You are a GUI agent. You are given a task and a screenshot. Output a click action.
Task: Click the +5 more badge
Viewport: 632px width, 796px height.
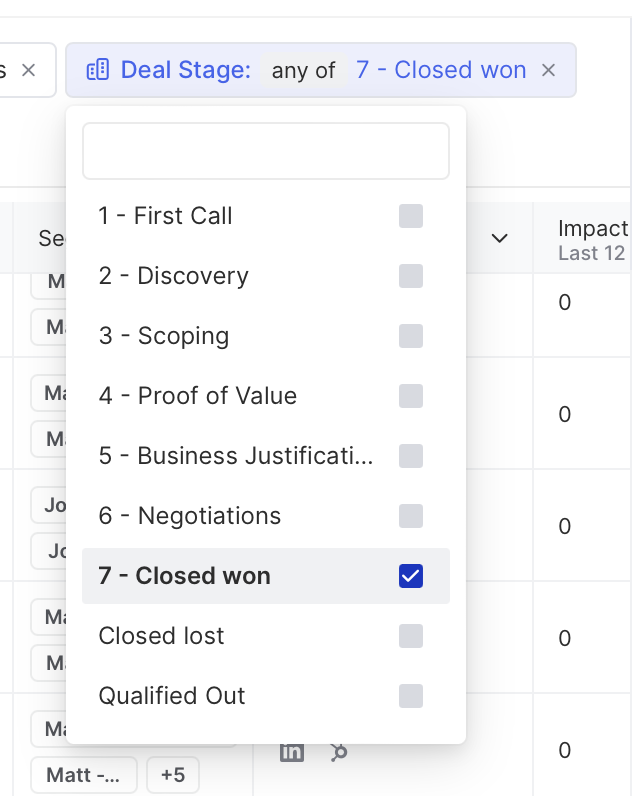click(x=173, y=774)
